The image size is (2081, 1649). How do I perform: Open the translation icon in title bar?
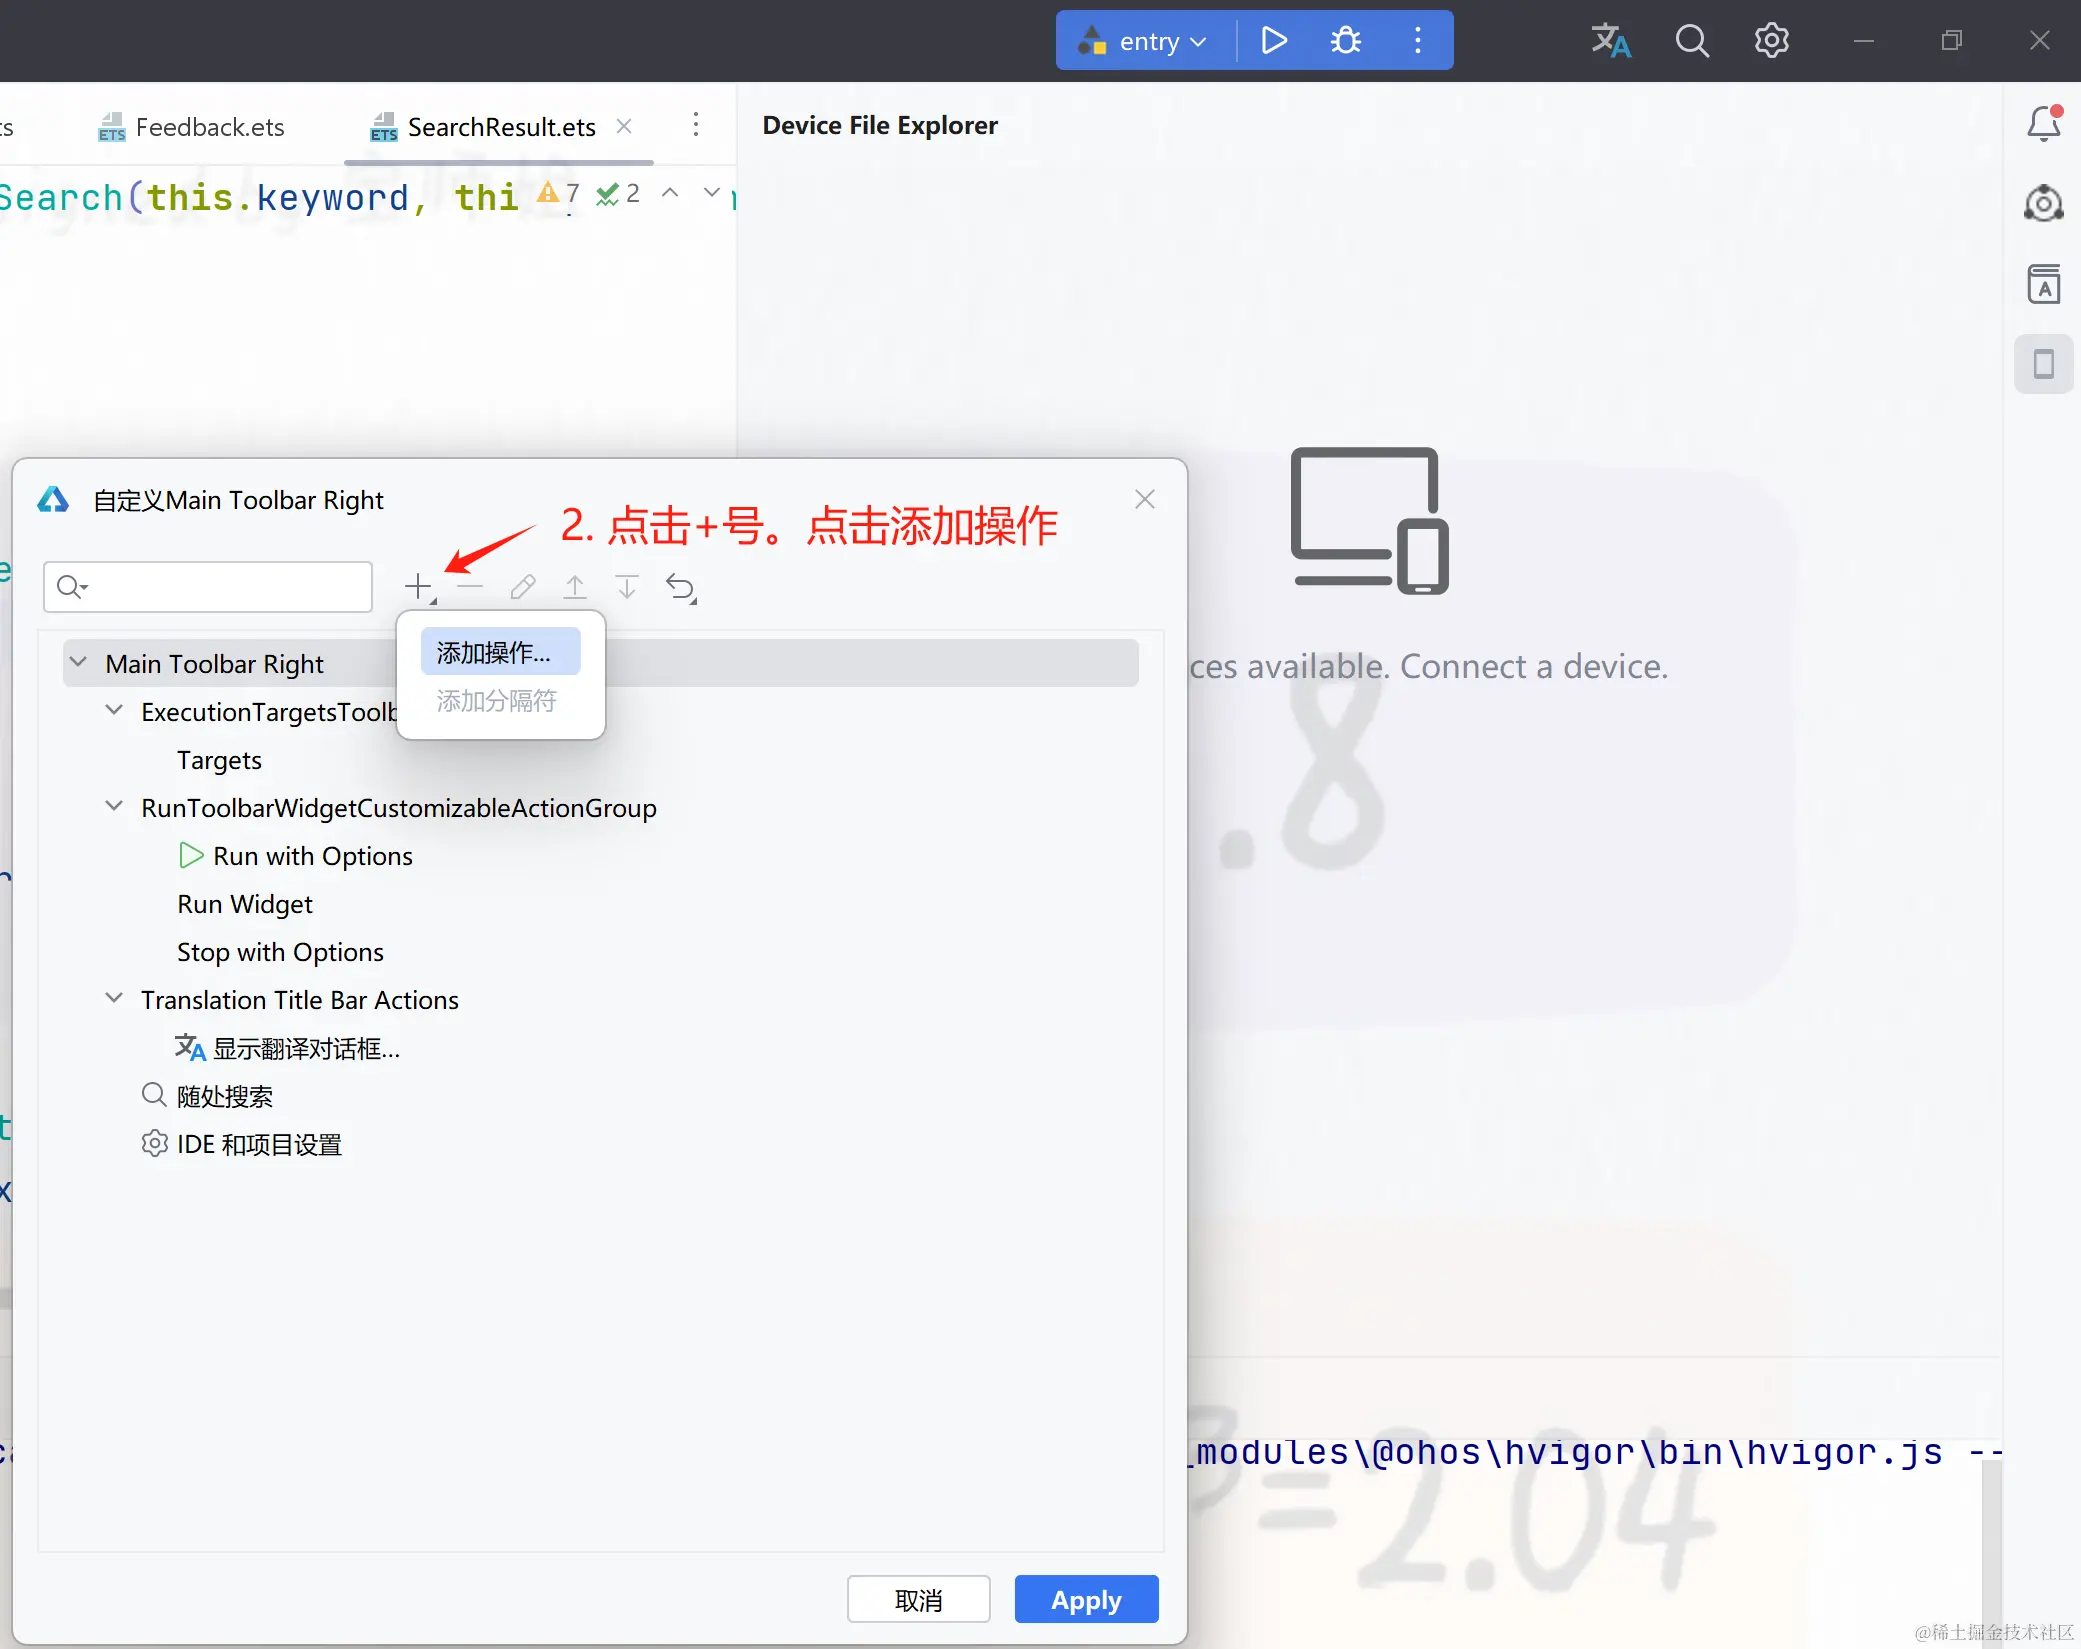click(x=1610, y=41)
